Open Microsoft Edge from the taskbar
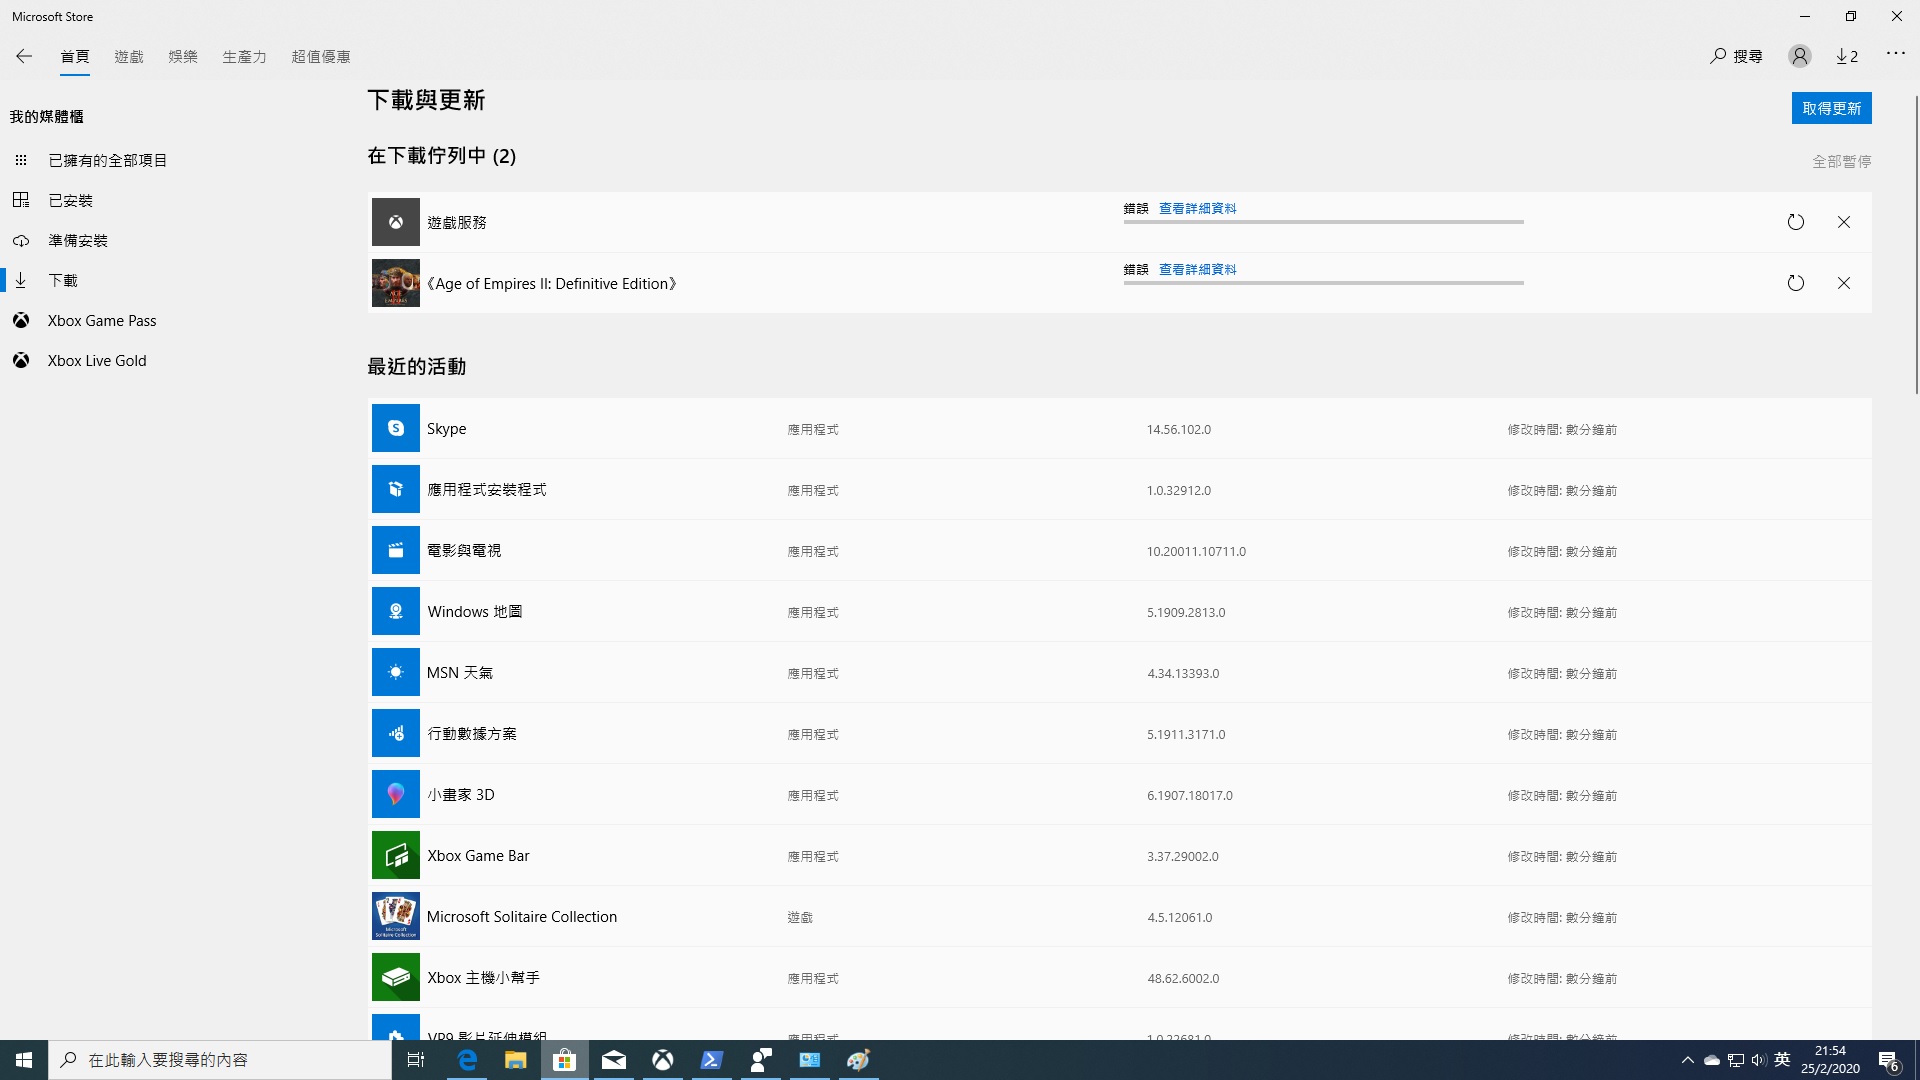Image resolution: width=1920 pixels, height=1080 pixels. tap(466, 1060)
